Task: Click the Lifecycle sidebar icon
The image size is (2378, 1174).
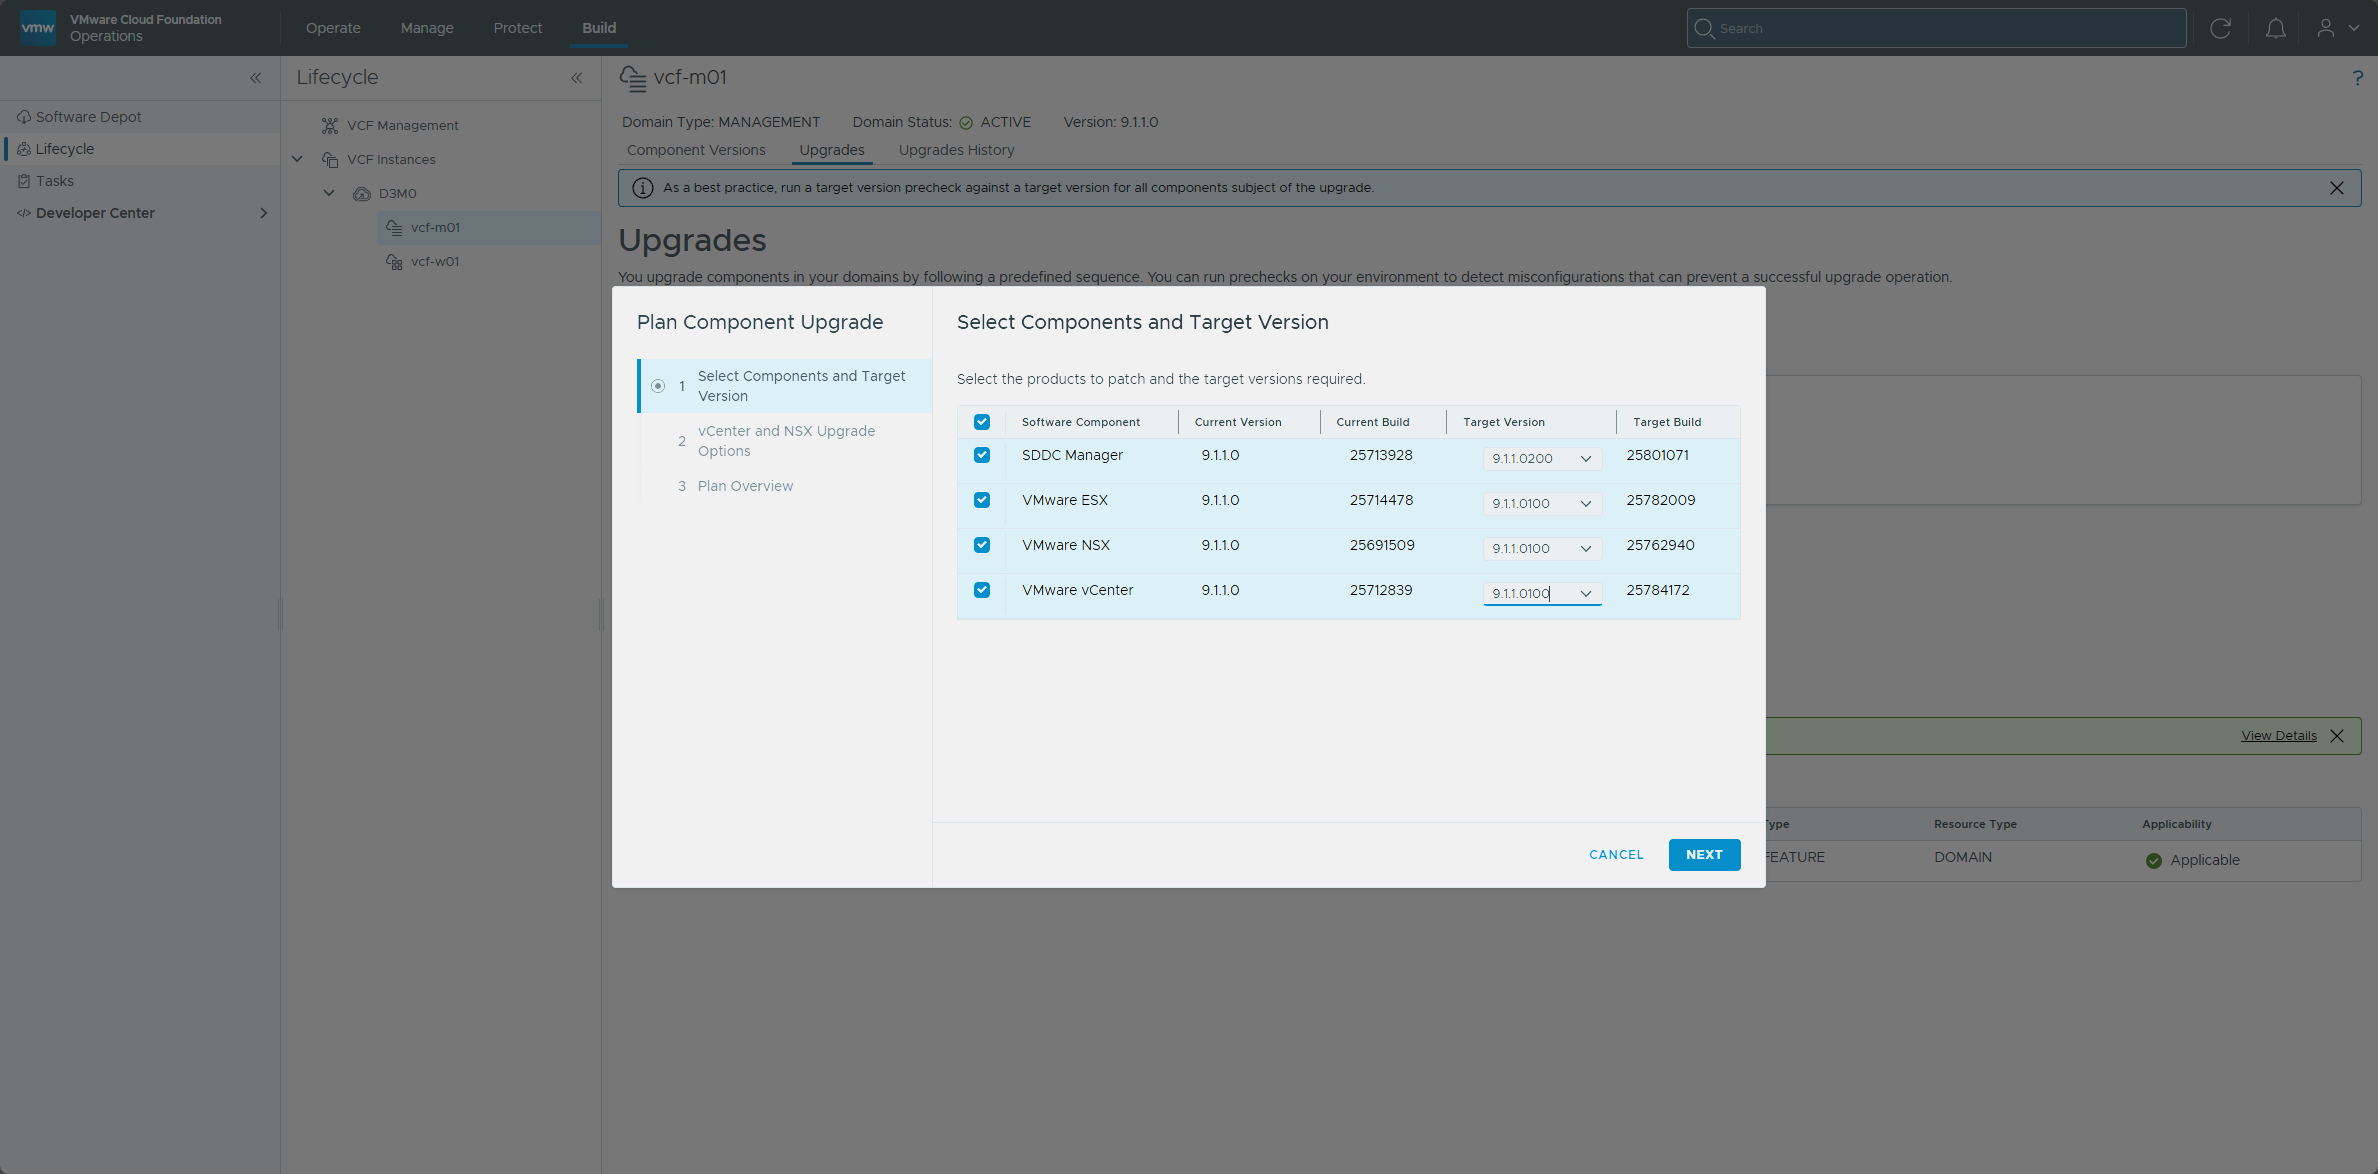Action: (24, 149)
